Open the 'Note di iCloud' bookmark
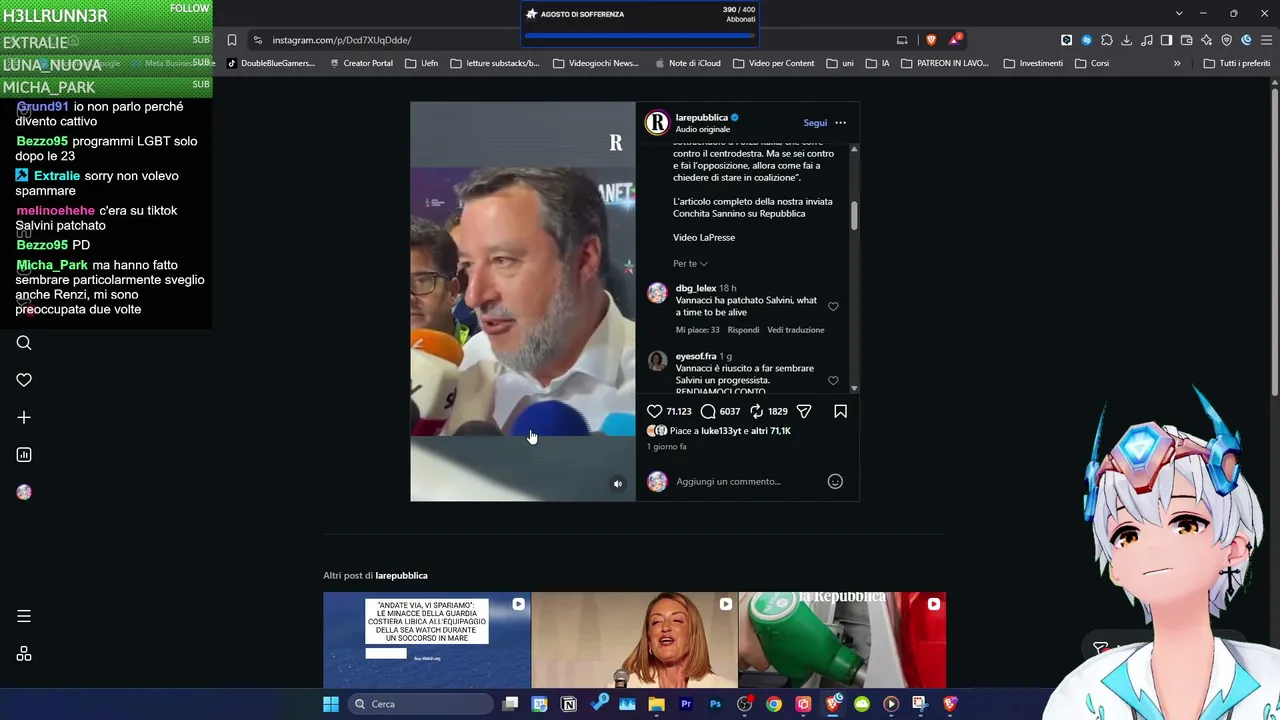Image resolution: width=1280 pixels, height=720 pixels. (x=687, y=63)
